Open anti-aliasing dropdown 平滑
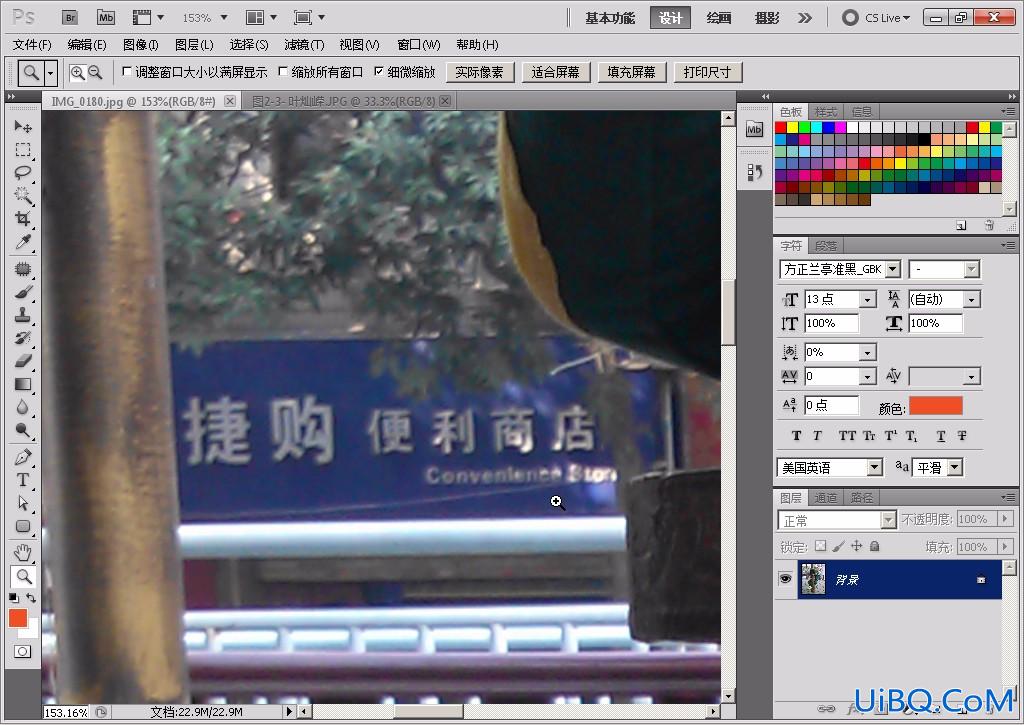The width and height of the screenshot is (1024, 725). point(955,468)
